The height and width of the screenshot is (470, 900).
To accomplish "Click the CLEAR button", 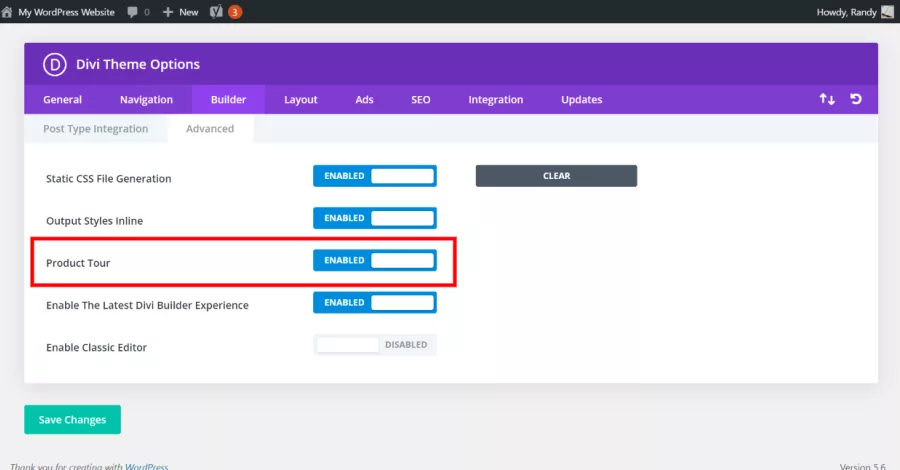I will click(556, 176).
